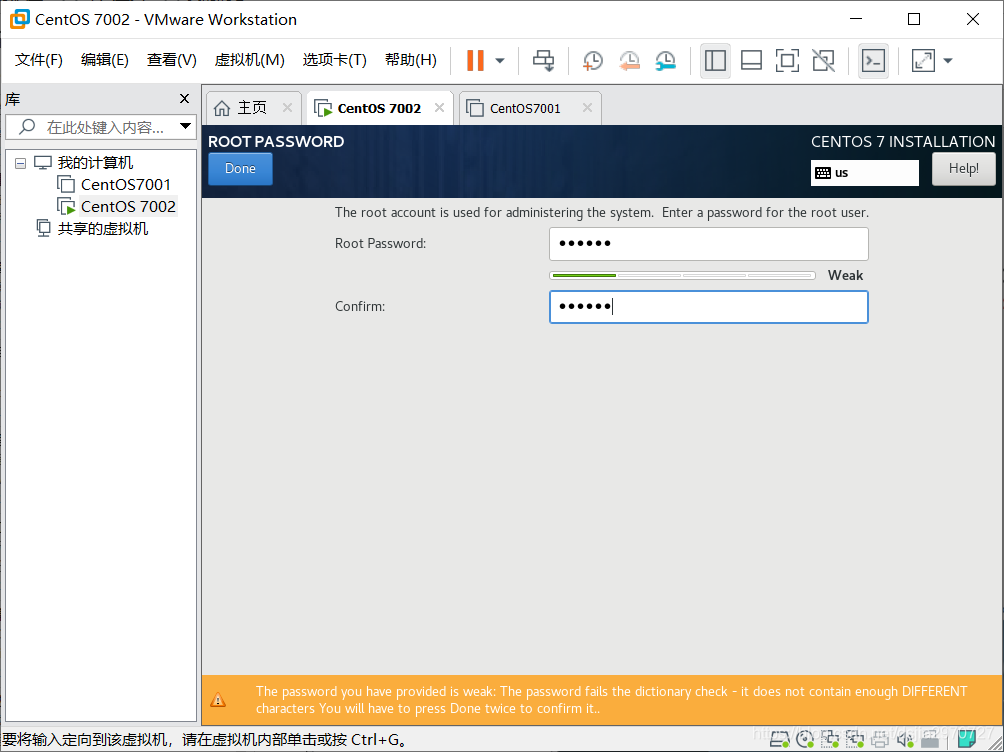Open the 查看(V) menu
Screen dimensions: 1004x752
pos(172,60)
